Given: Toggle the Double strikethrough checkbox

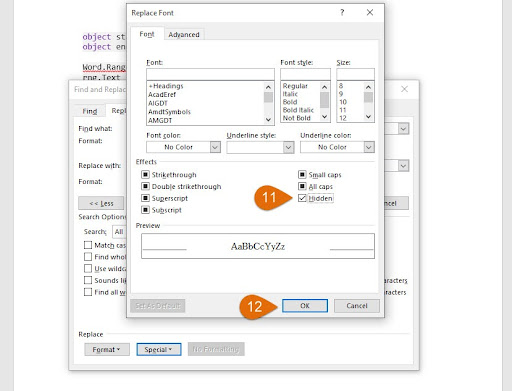Looking at the screenshot, I should click(x=145, y=186).
